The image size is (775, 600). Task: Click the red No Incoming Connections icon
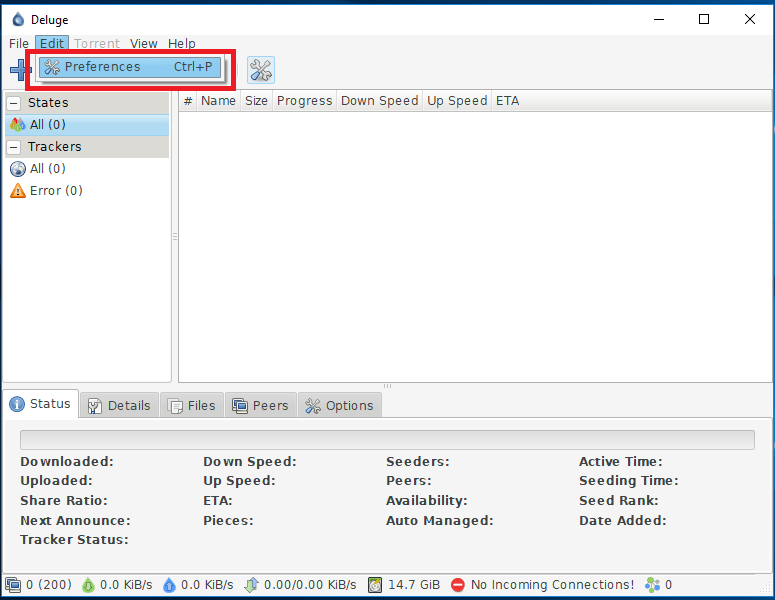(x=458, y=585)
